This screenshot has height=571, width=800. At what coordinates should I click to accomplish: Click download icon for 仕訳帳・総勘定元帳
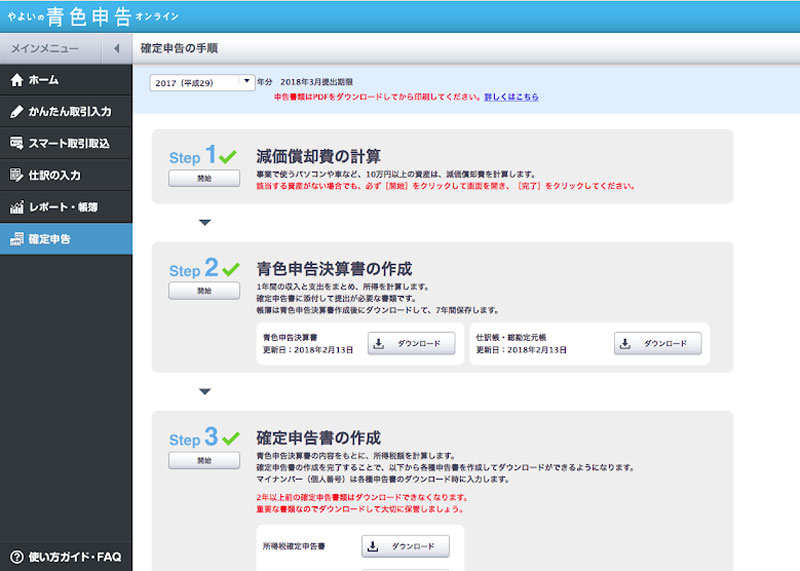(x=625, y=343)
